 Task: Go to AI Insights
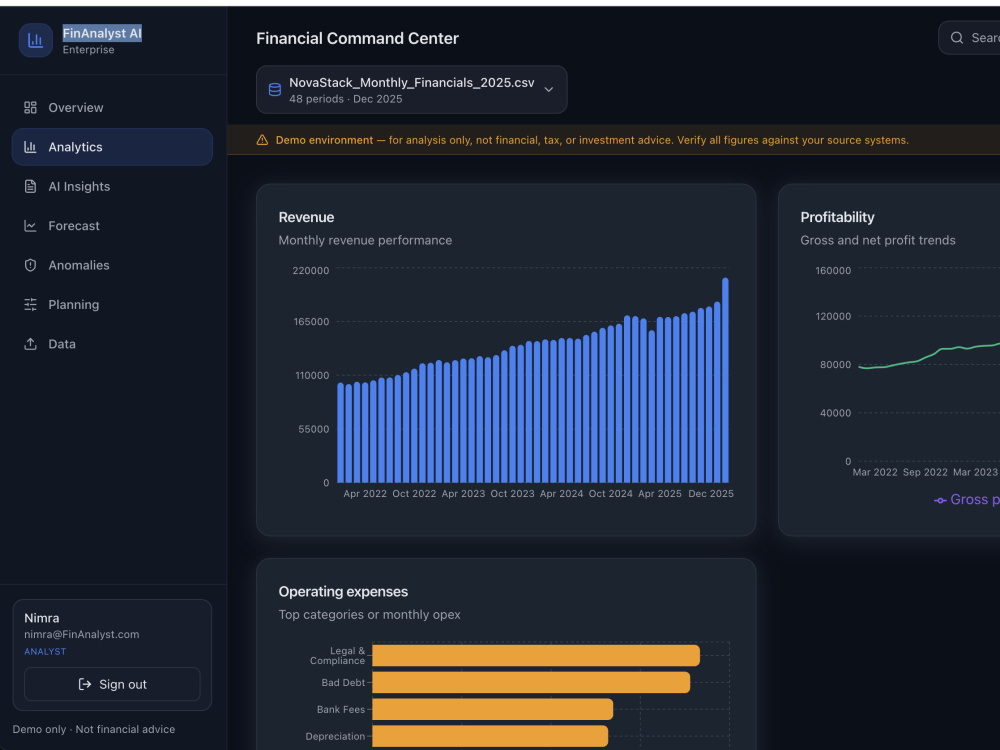(112, 186)
